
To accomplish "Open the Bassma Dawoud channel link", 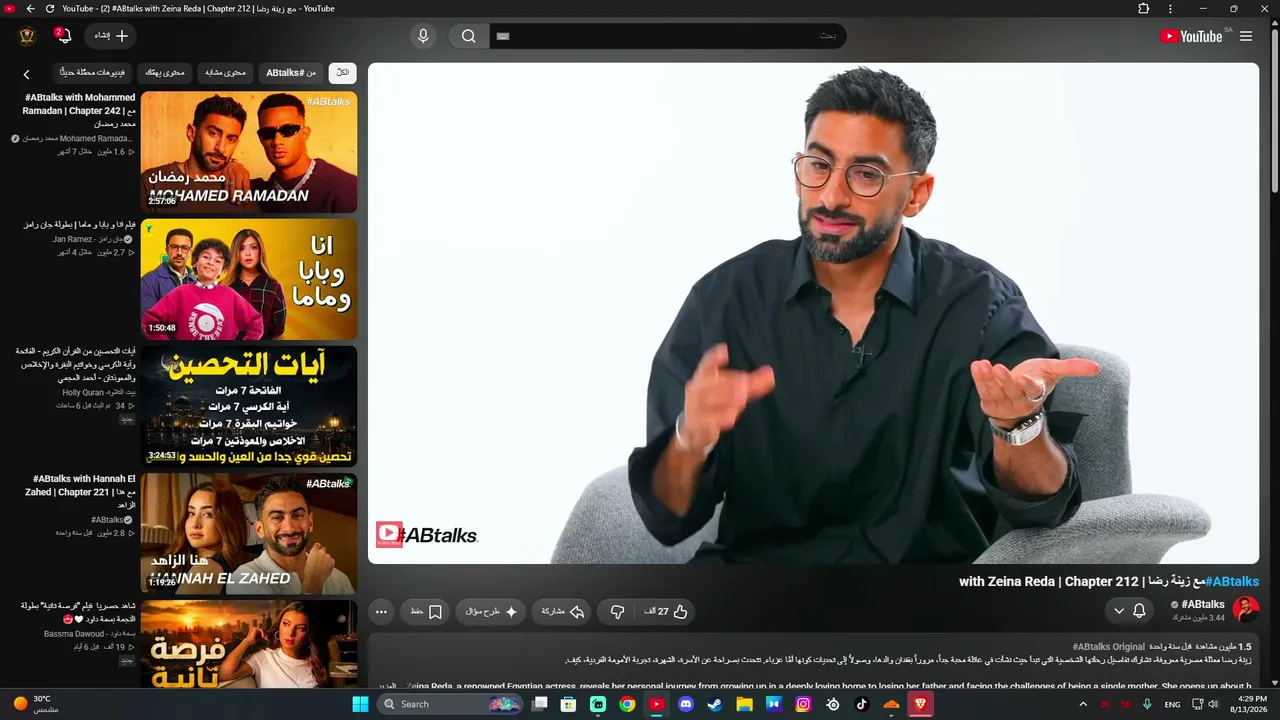I will coord(90,634).
